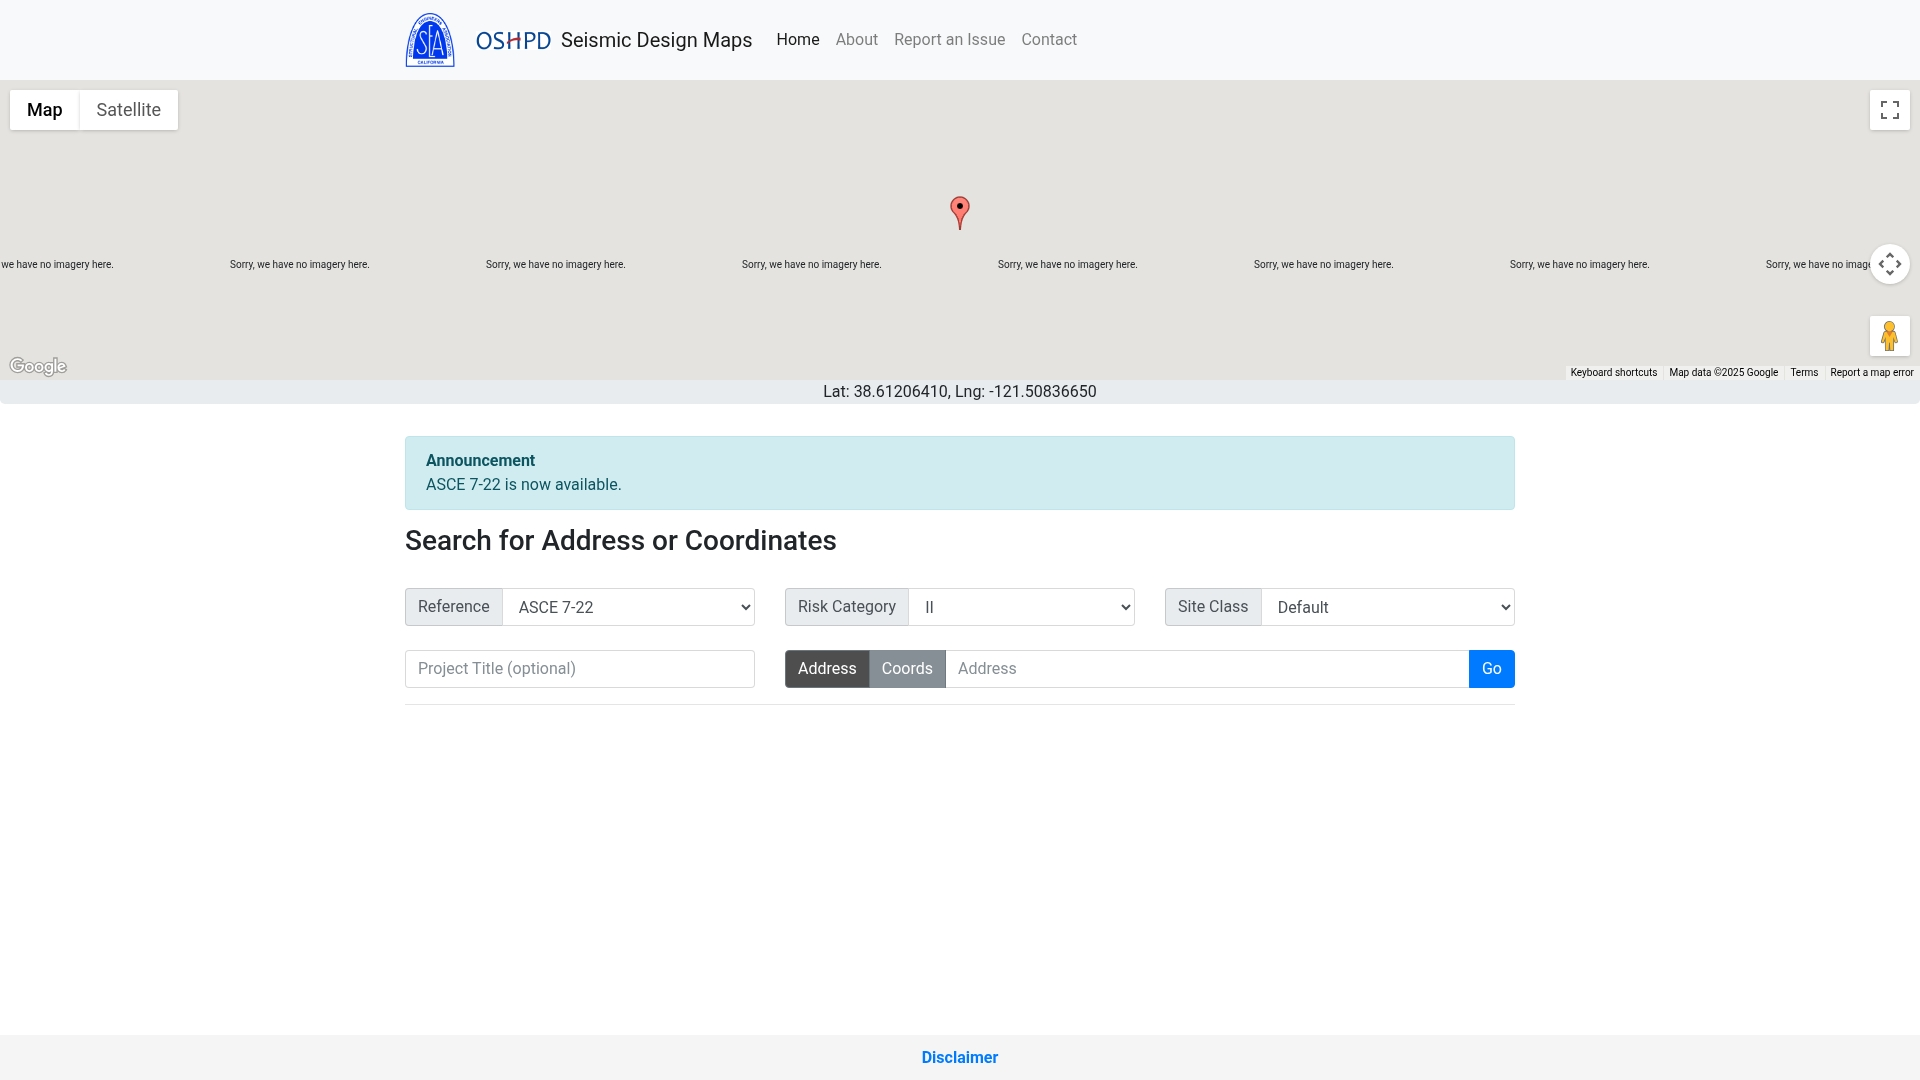Open the About menu item
The width and height of the screenshot is (1920, 1080).
(856, 40)
